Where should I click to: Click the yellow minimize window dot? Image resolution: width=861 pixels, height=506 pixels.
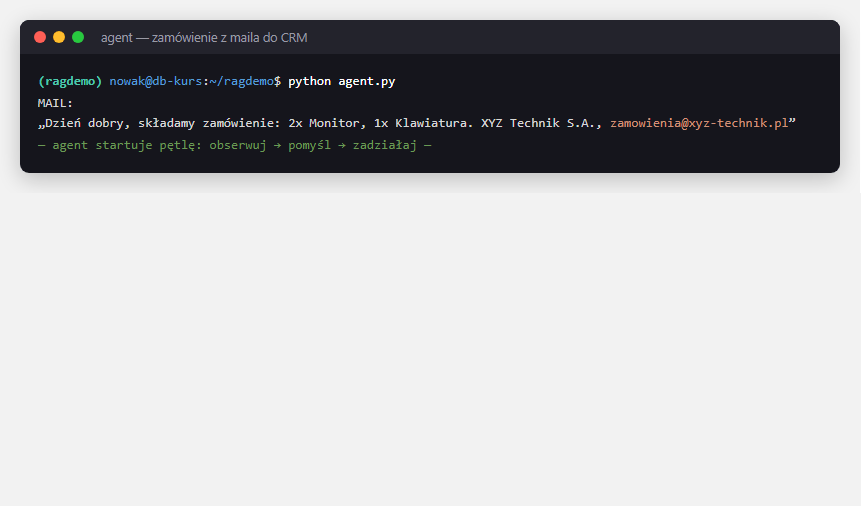pyautogui.click(x=59, y=37)
